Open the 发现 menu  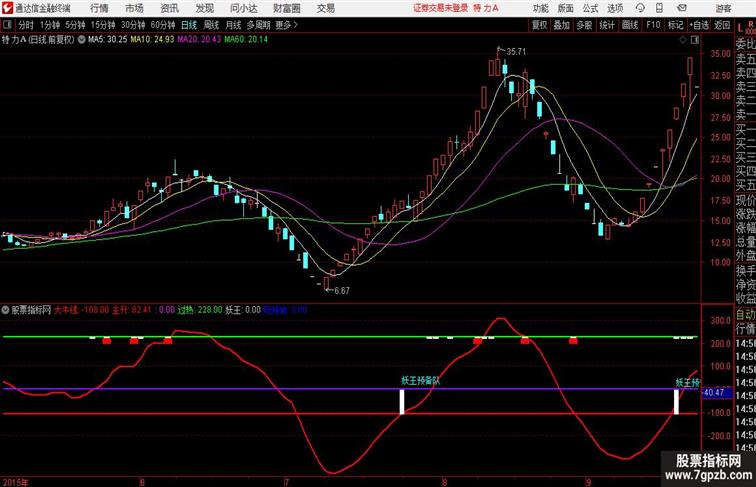coord(204,8)
